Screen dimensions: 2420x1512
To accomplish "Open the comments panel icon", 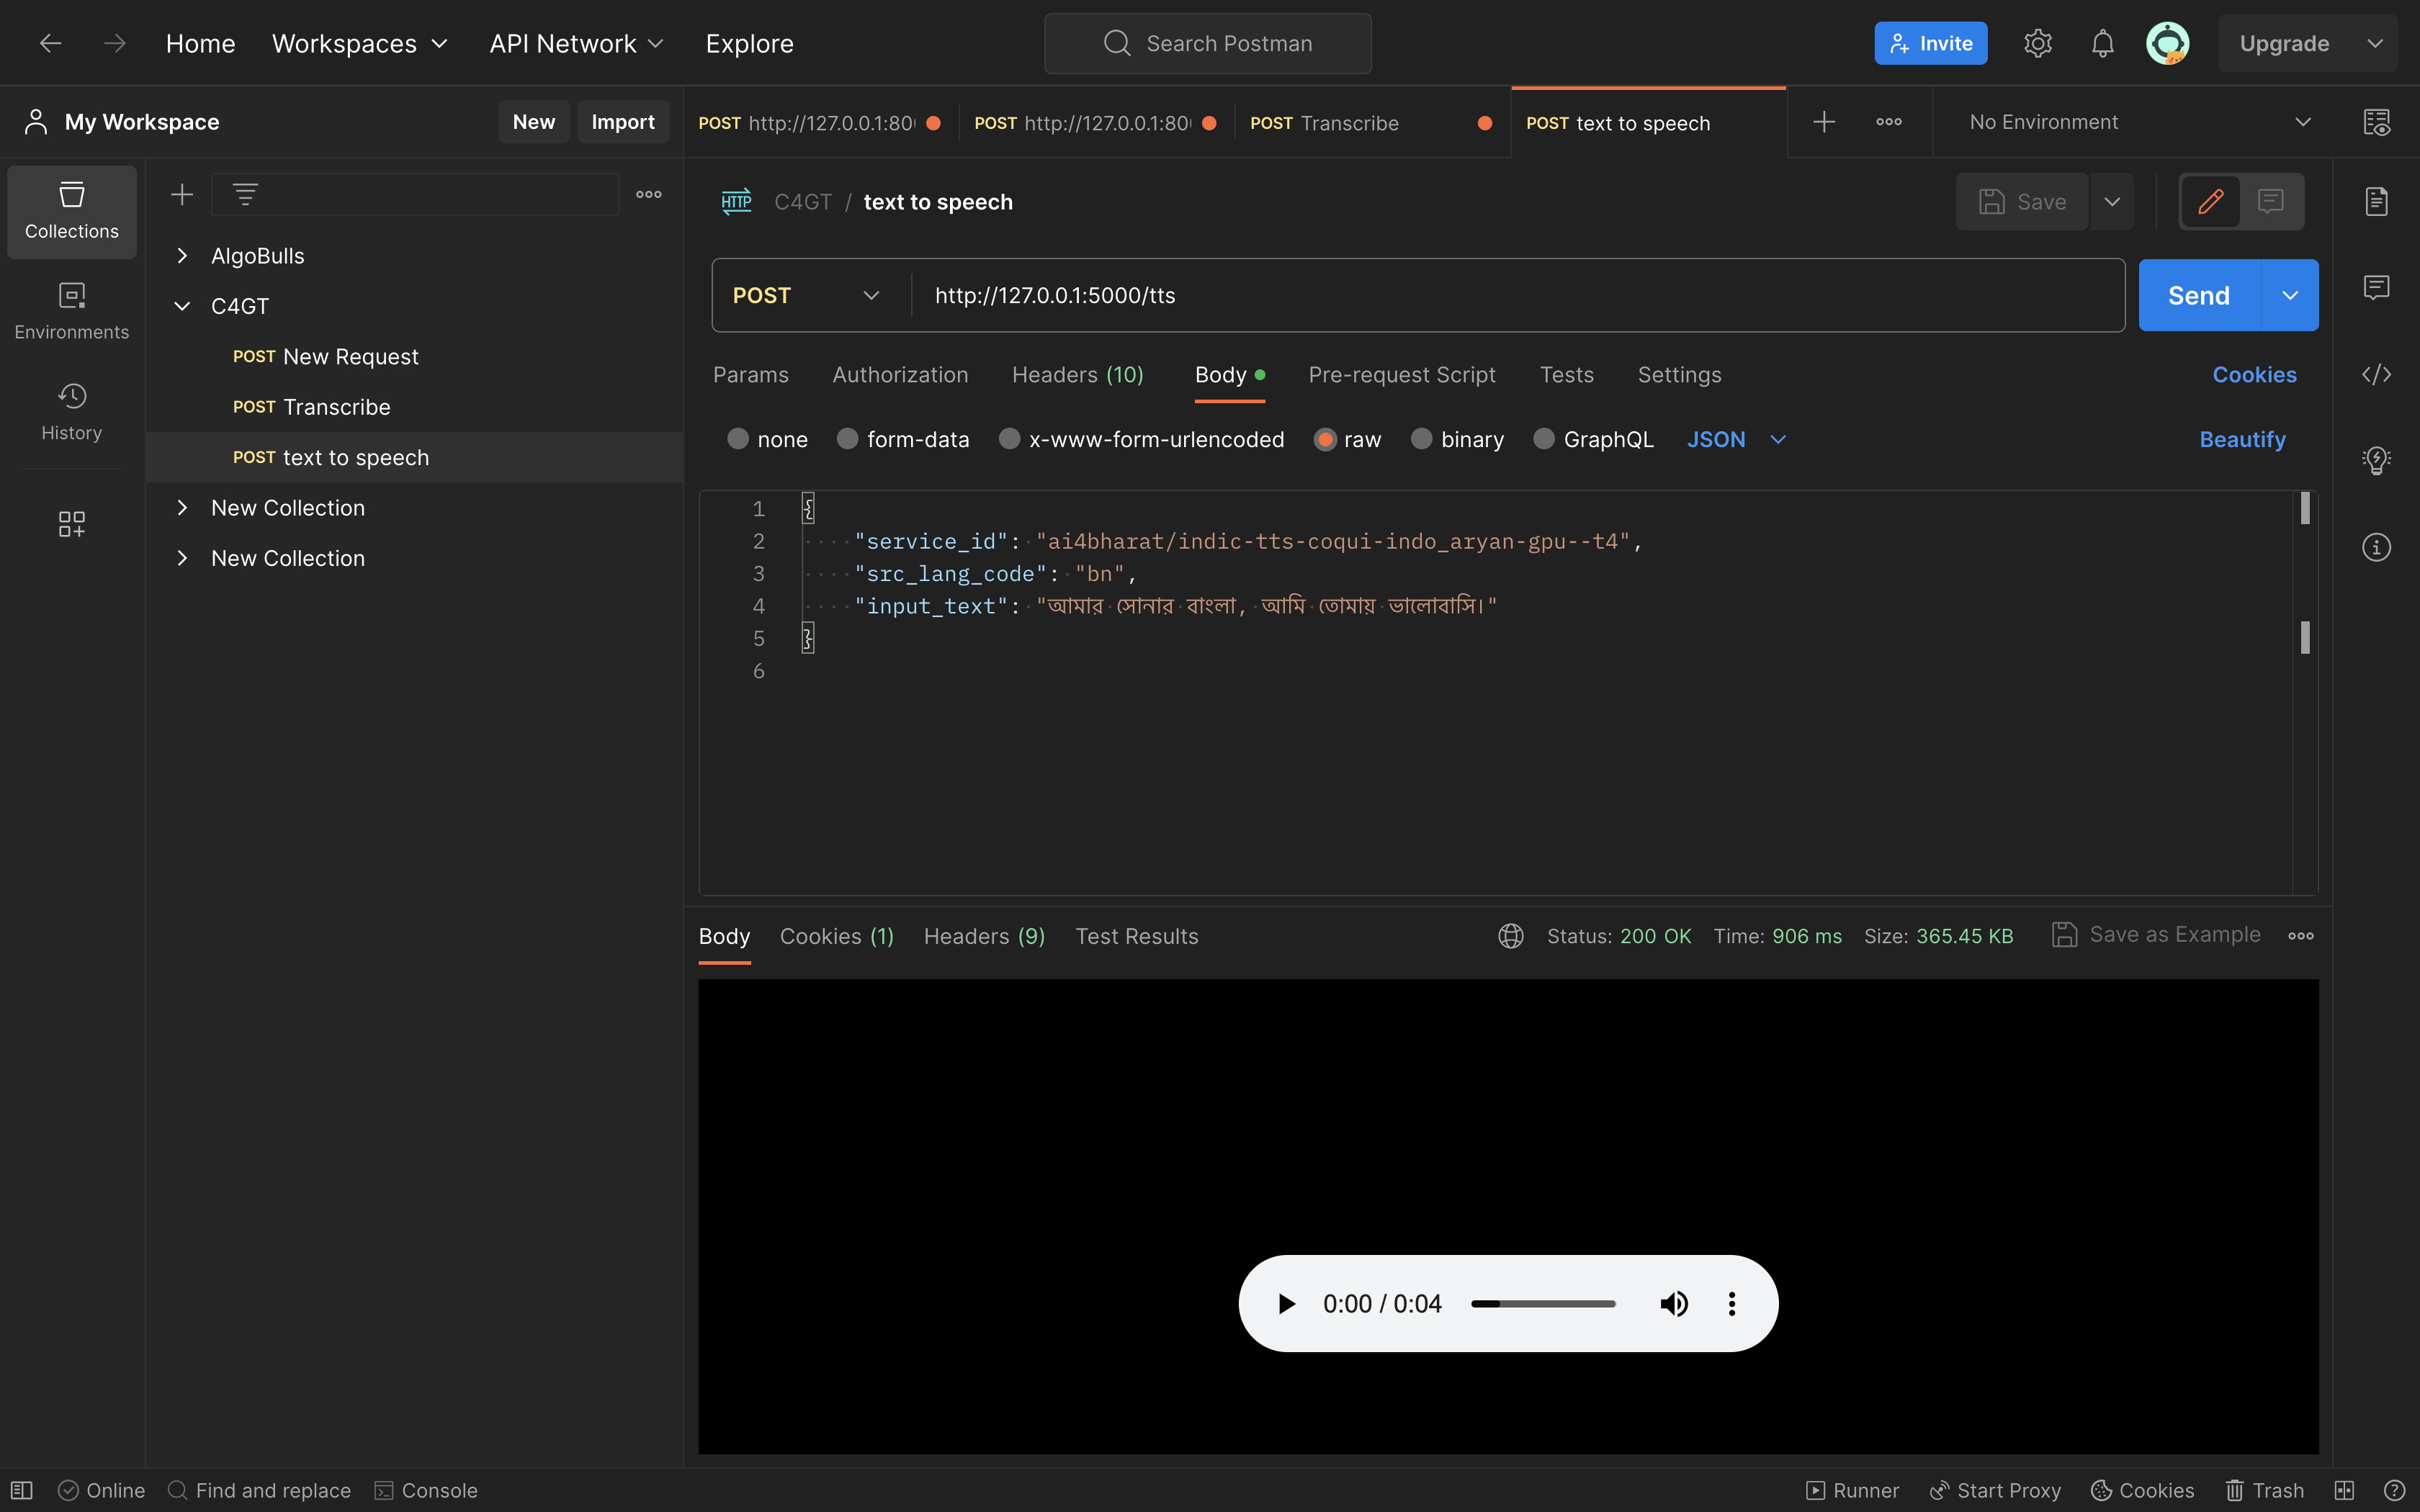I will [x=2377, y=287].
